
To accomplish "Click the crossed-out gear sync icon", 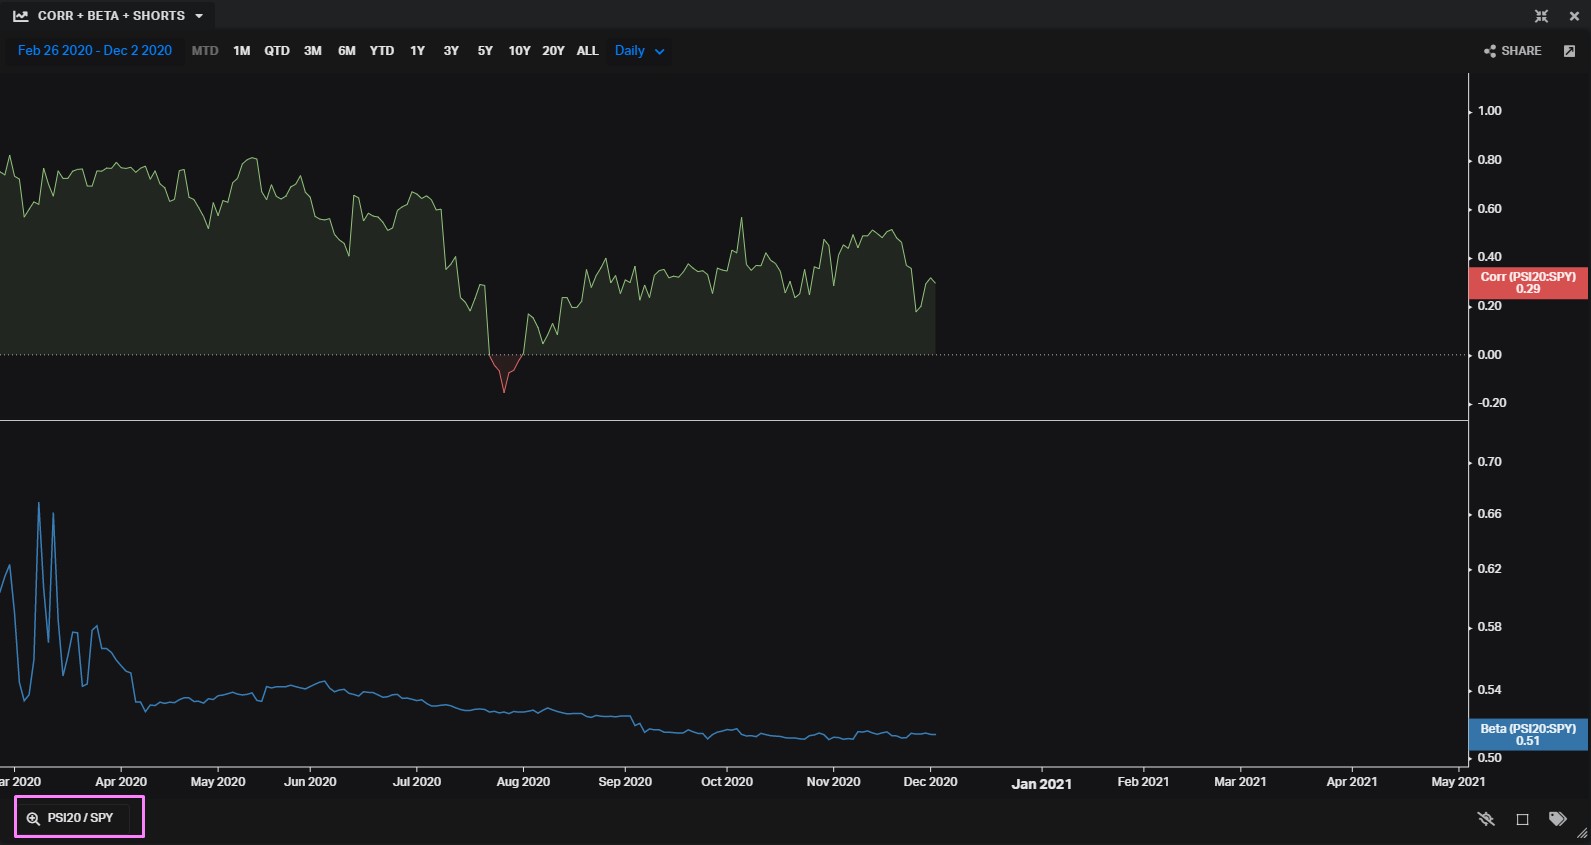I will [1486, 819].
